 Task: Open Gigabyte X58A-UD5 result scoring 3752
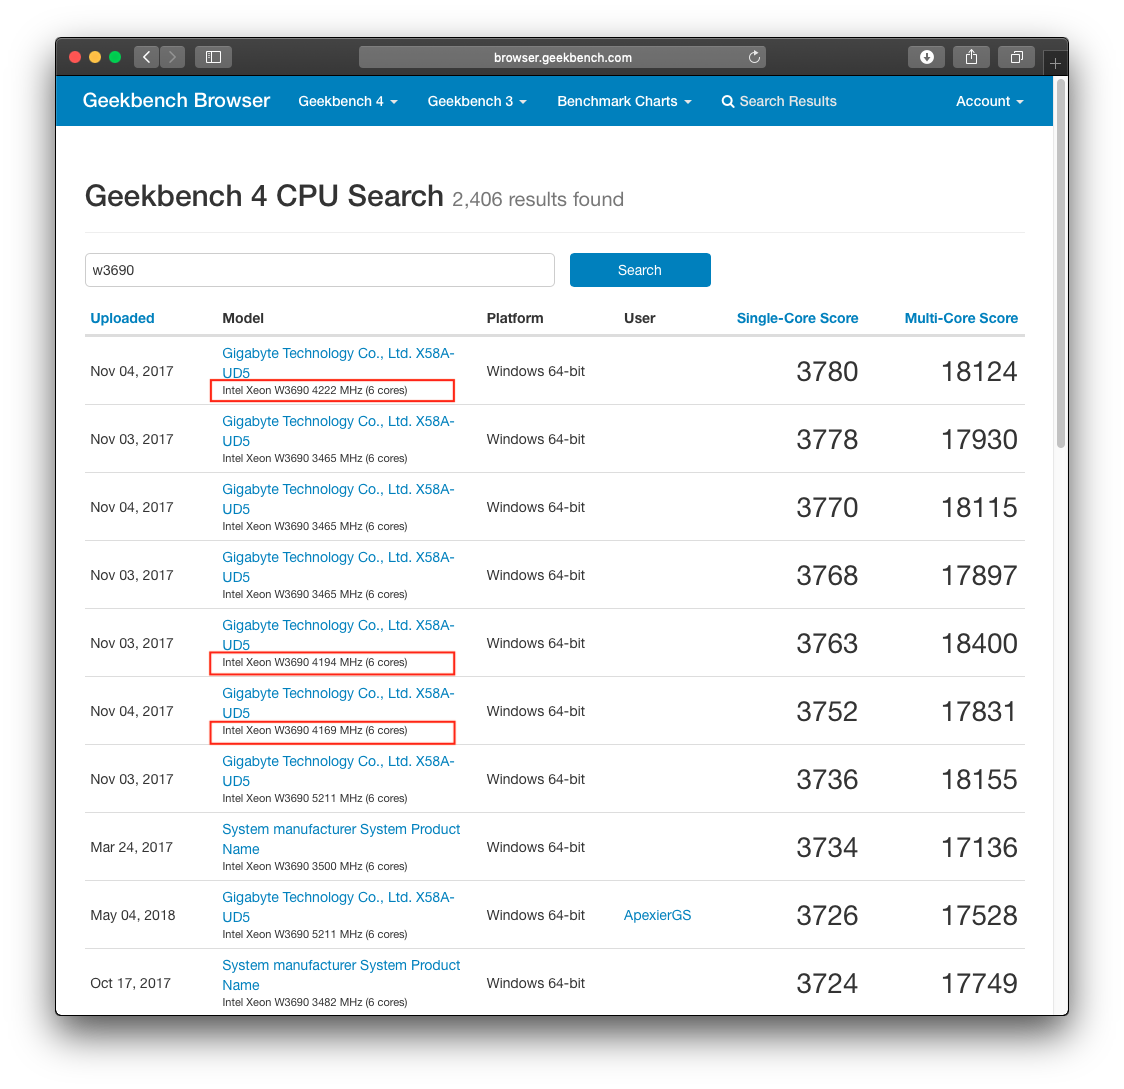click(338, 703)
